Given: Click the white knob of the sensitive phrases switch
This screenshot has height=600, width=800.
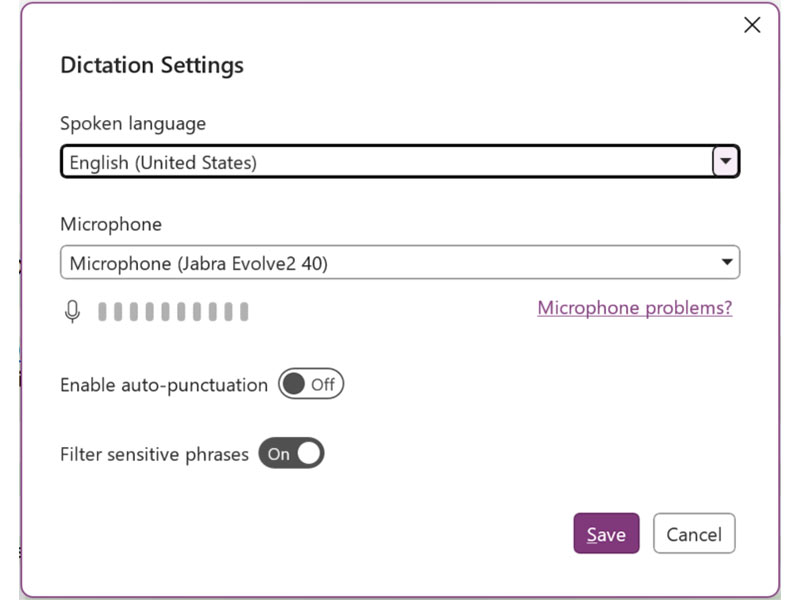Looking at the screenshot, I should pyautogui.click(x=309, y=453).
